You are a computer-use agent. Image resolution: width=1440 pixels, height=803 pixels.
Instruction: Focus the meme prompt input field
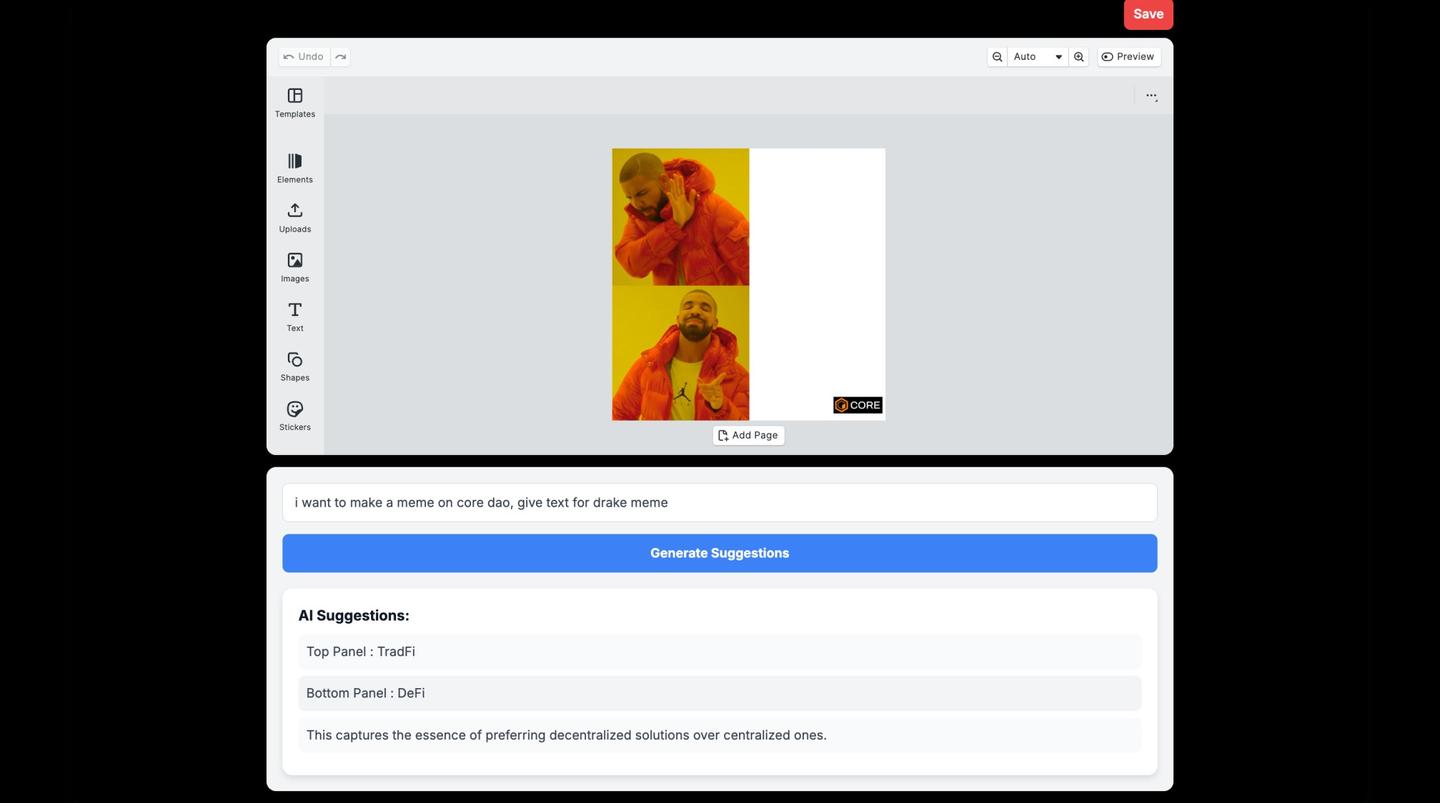tap(720, 503)
